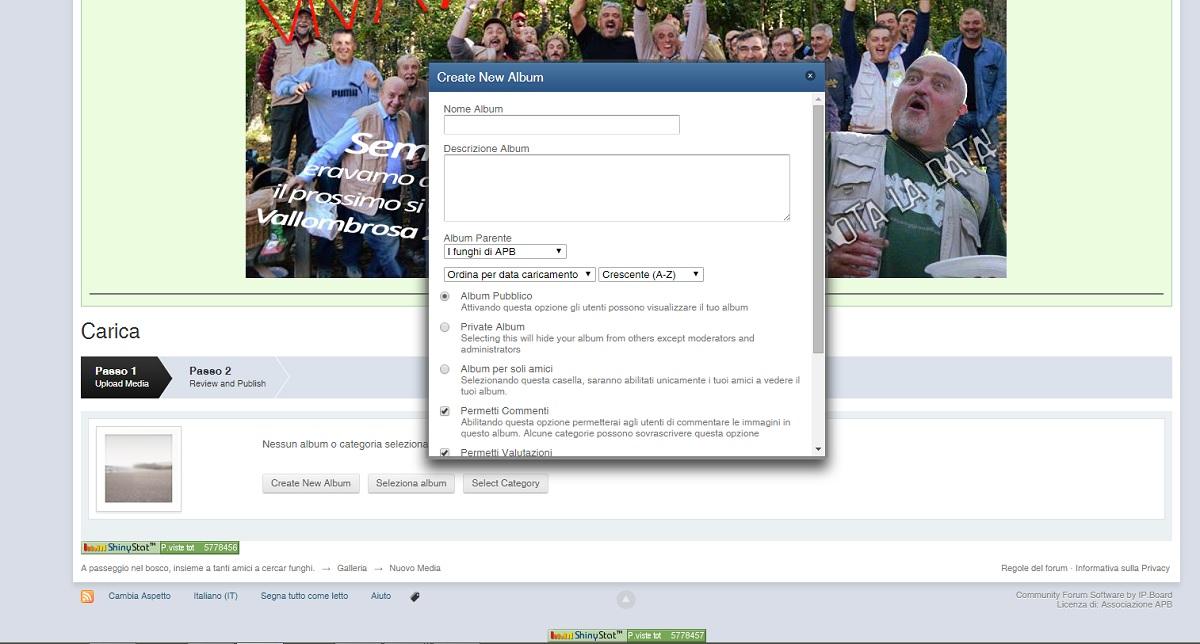This screenshot has width=1200, height=644.
Task: Click the ShinyStat badge below the upload panel
Action: [160, 548]
